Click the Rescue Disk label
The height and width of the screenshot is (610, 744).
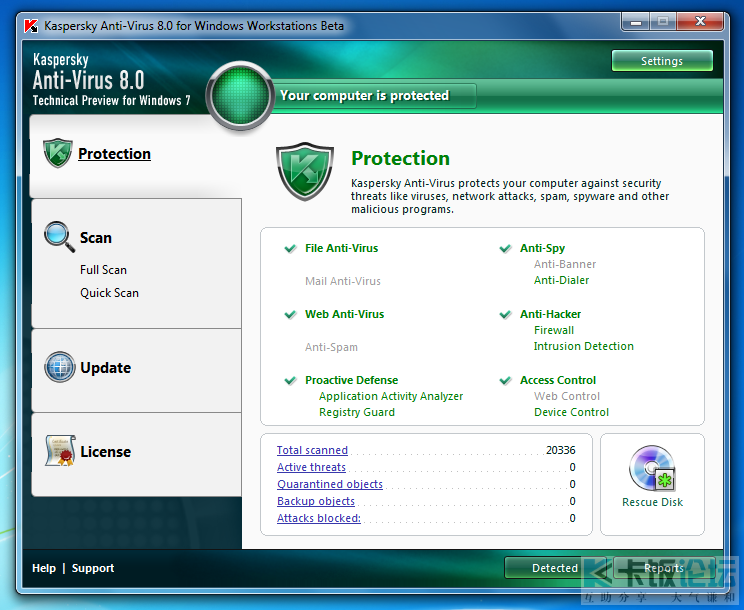point(652,502)
